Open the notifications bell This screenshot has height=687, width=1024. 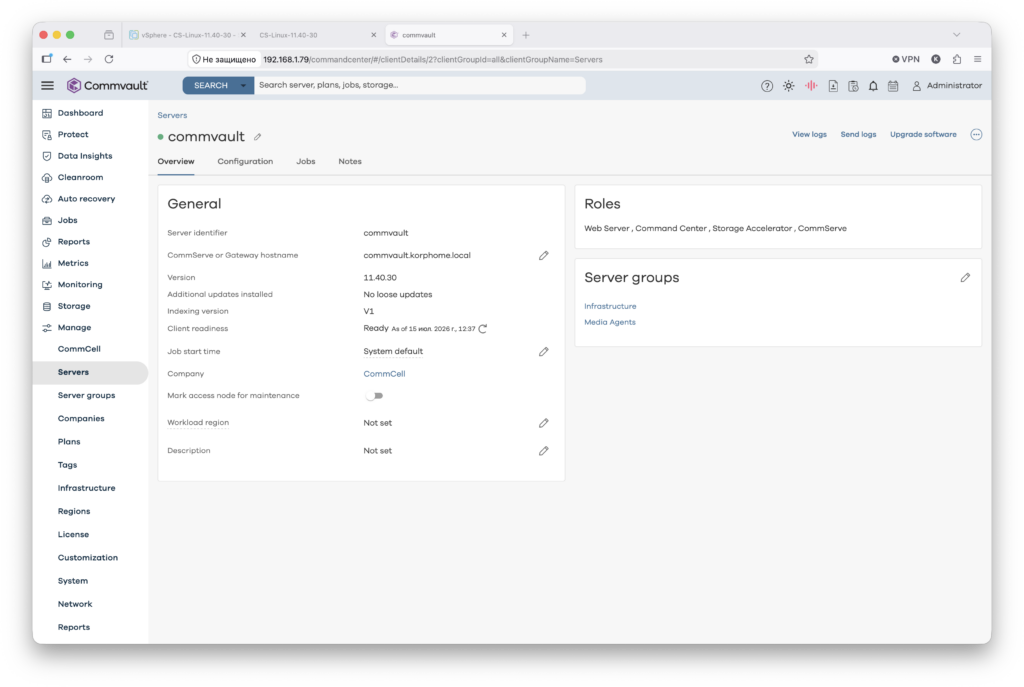[873, 86]
